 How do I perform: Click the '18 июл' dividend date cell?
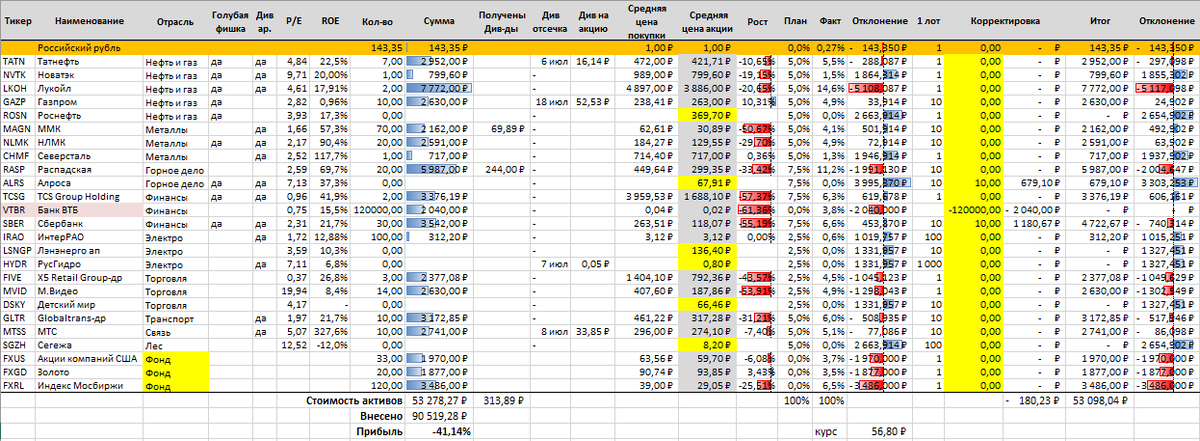[x=550, y=102]
